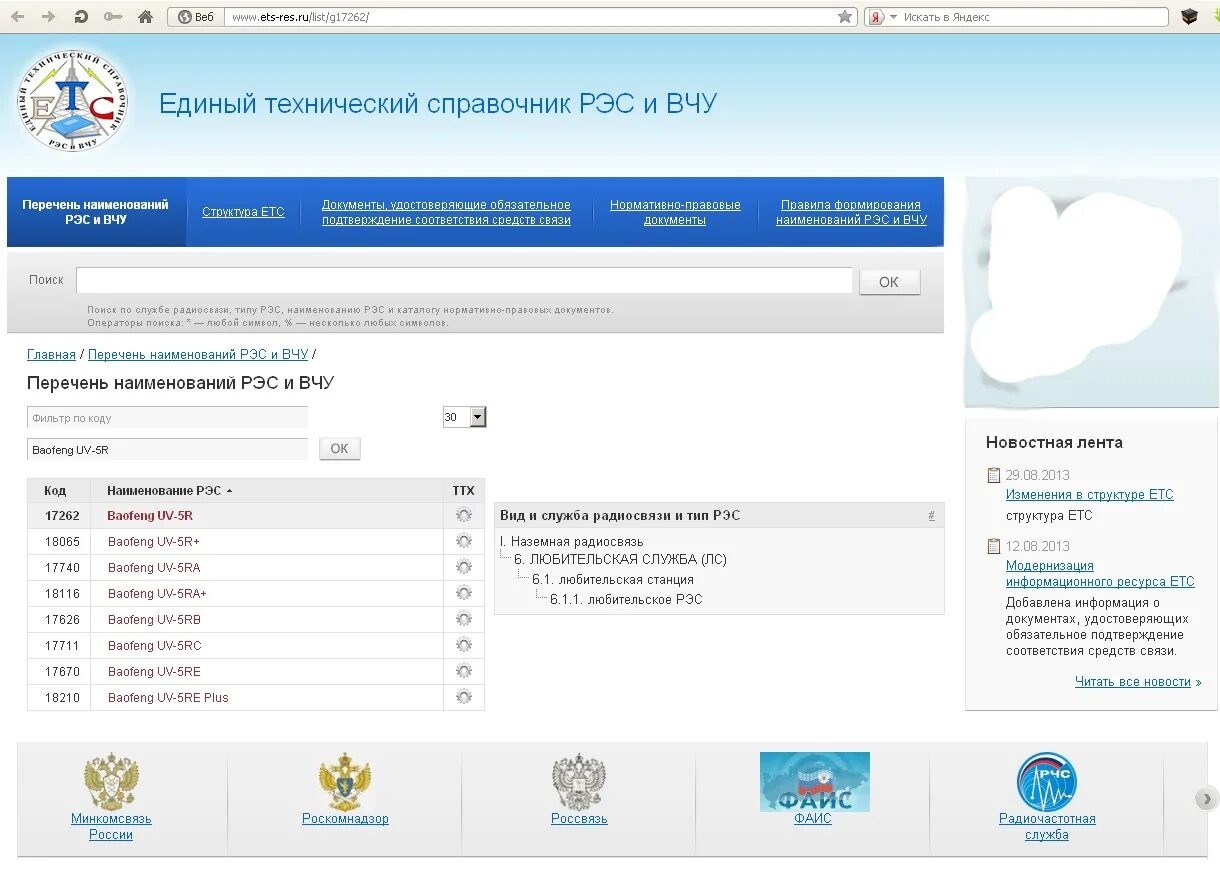The width and height of the screenshot is (1220, 876).
Task: Click tree node 6.1.1. любительское РЭС
Action: (x=626, y=600)
